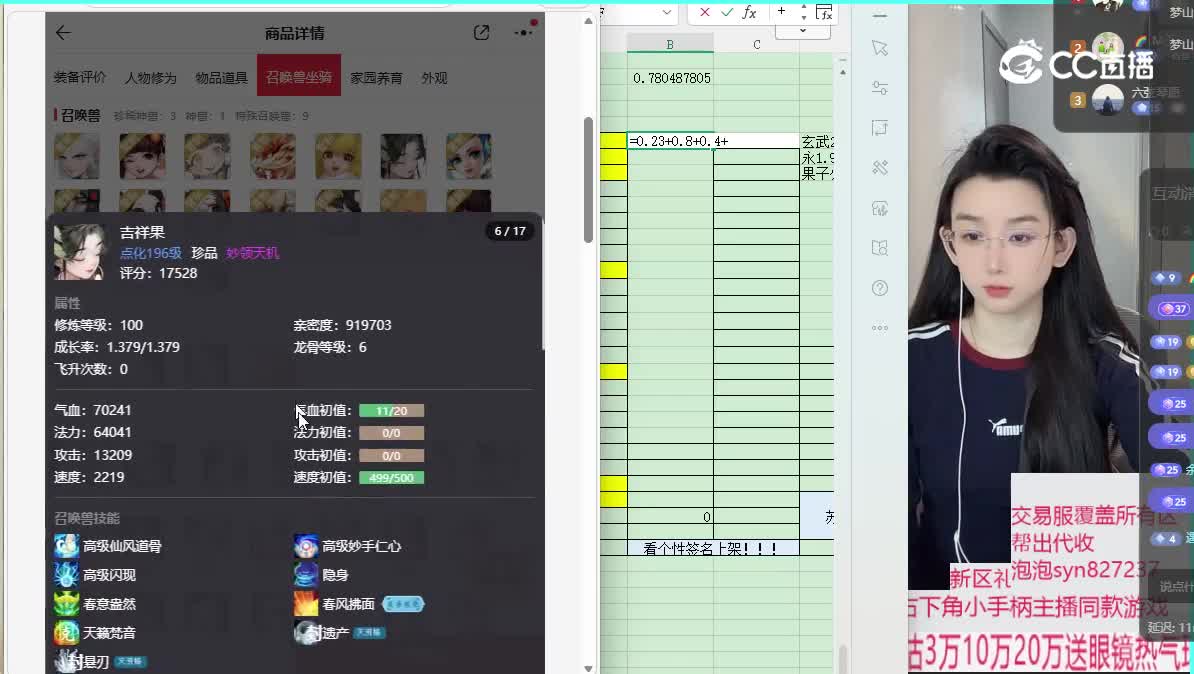
Task: Open the fx insert function button
Action: pos(749,12)
